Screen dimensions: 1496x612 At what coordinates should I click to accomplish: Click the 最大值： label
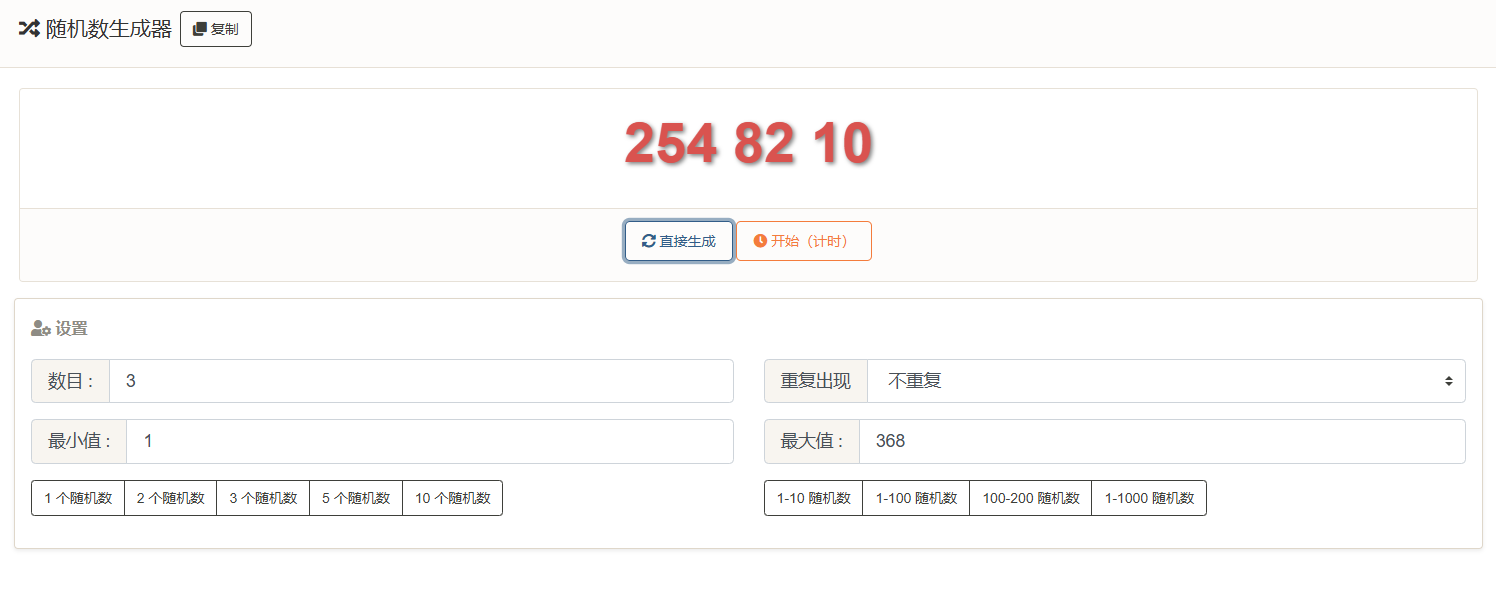pyautogui.click(x=812, y=441)
